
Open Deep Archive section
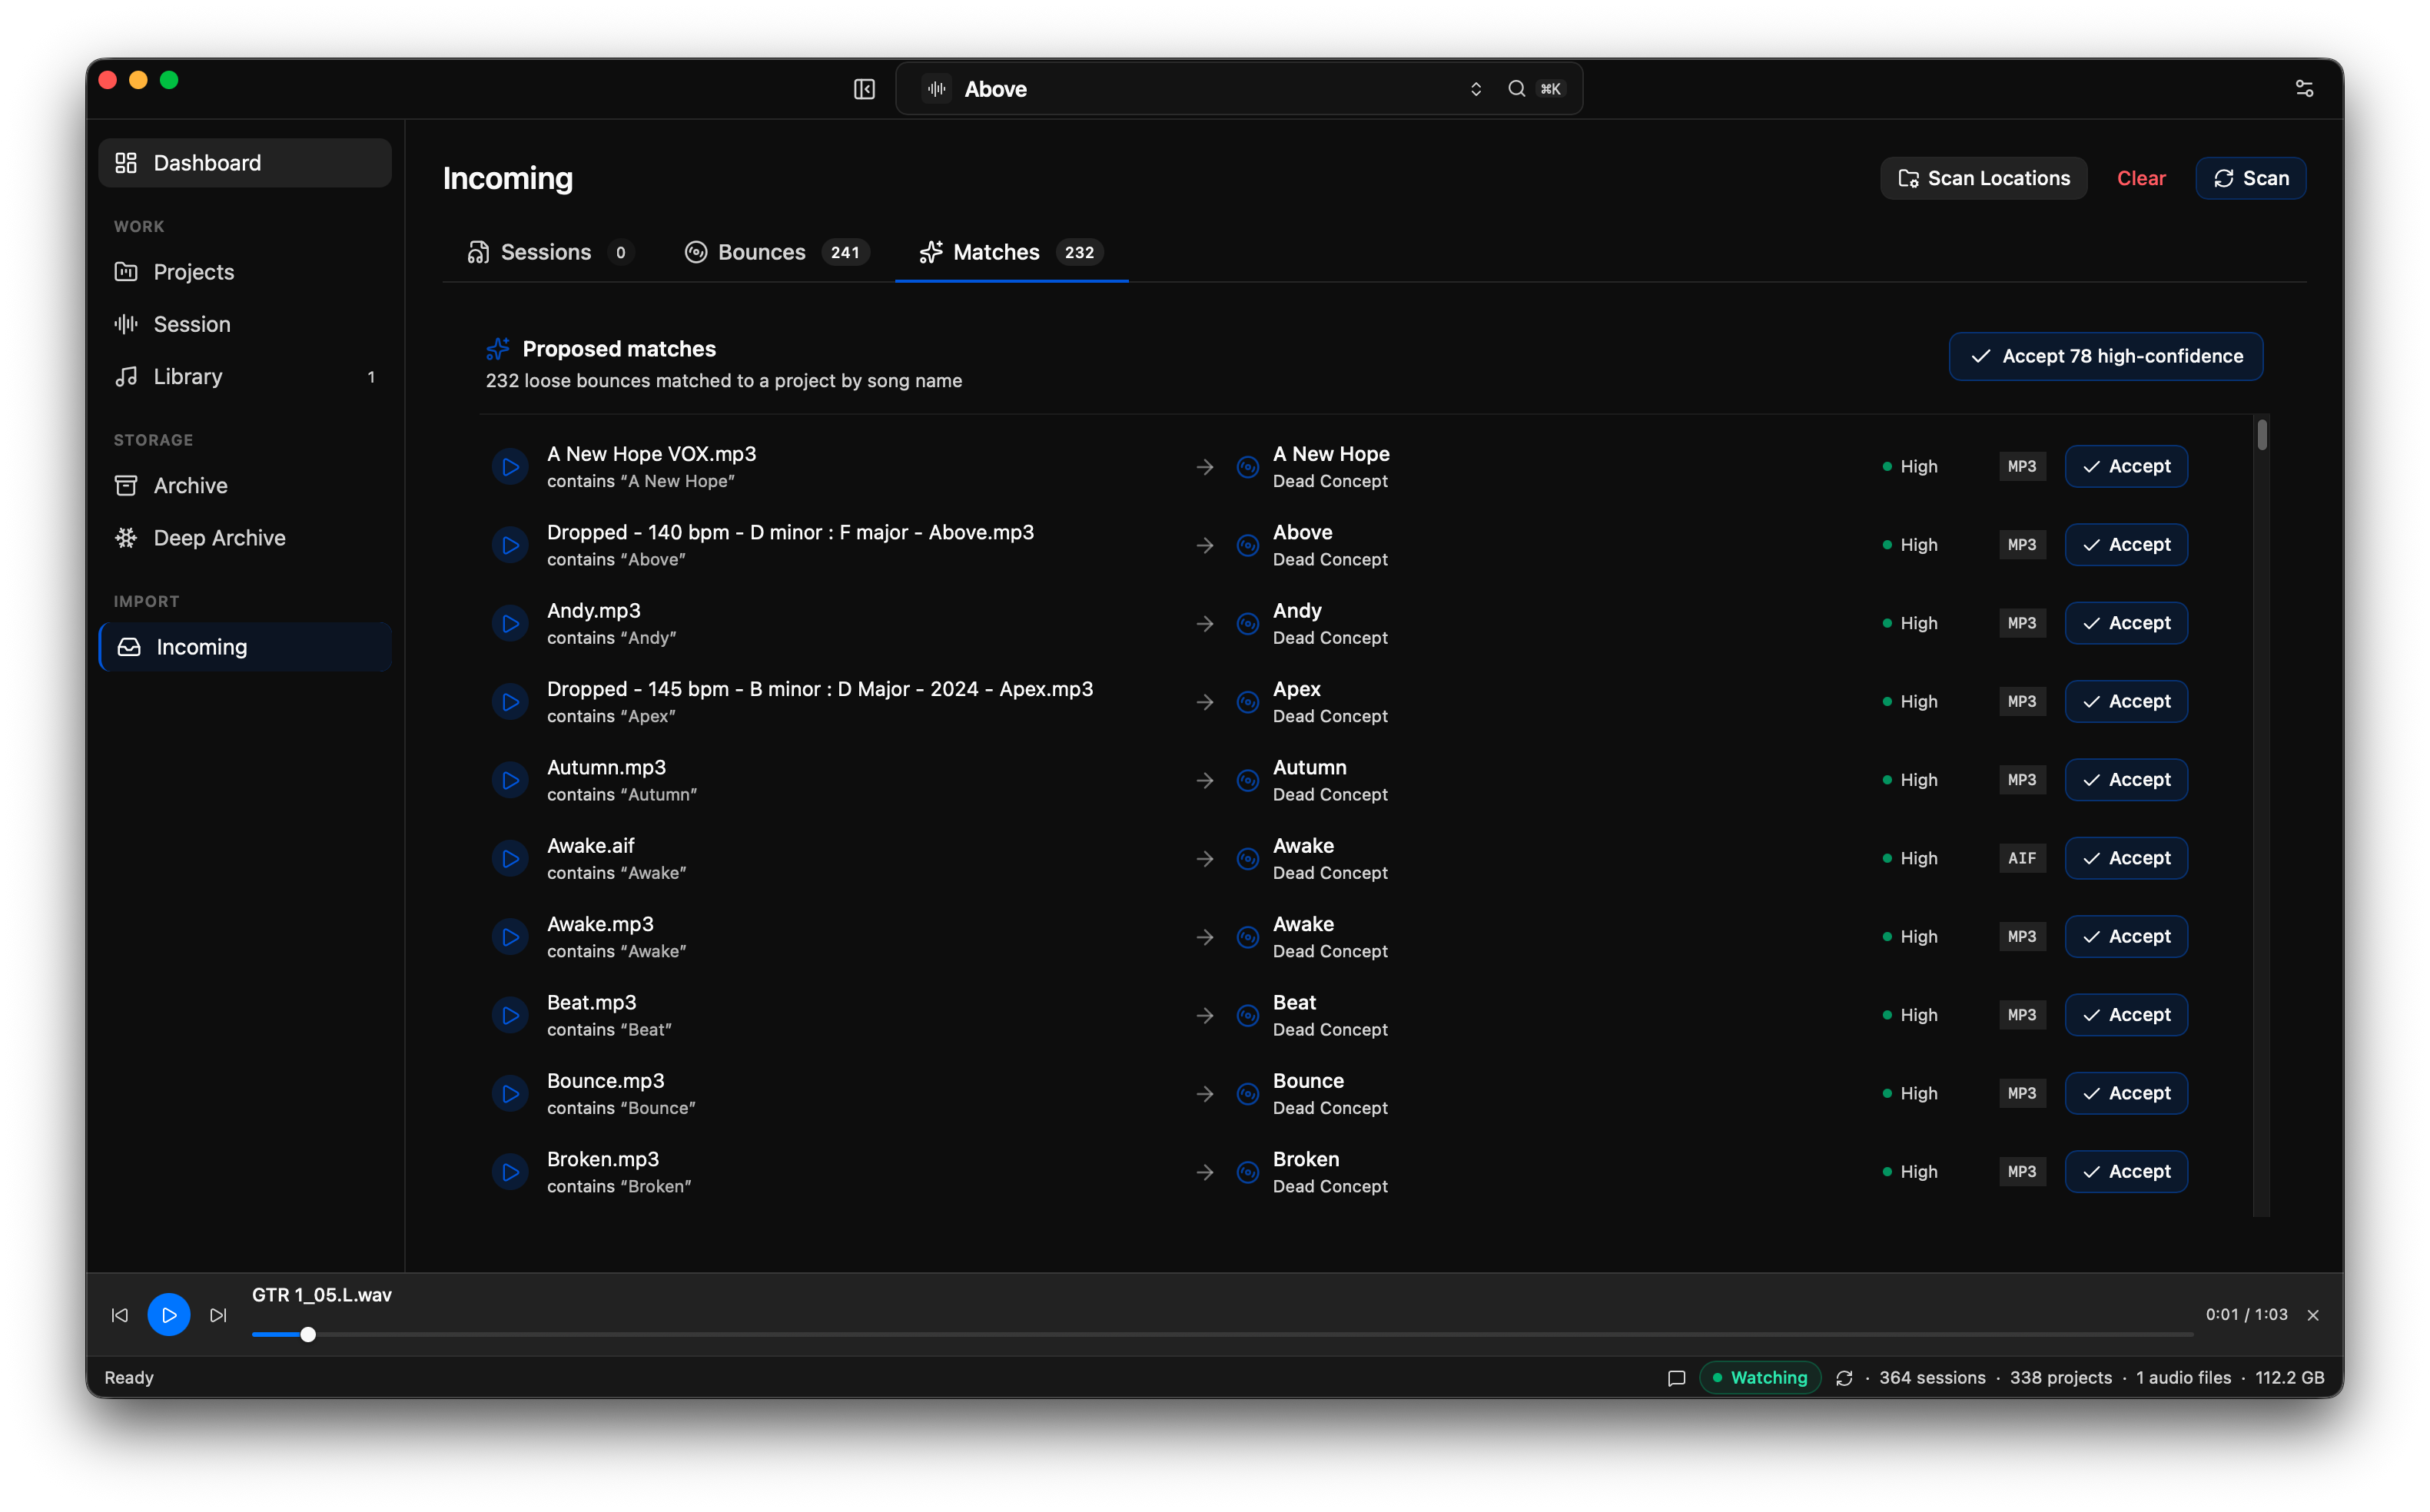245,537
